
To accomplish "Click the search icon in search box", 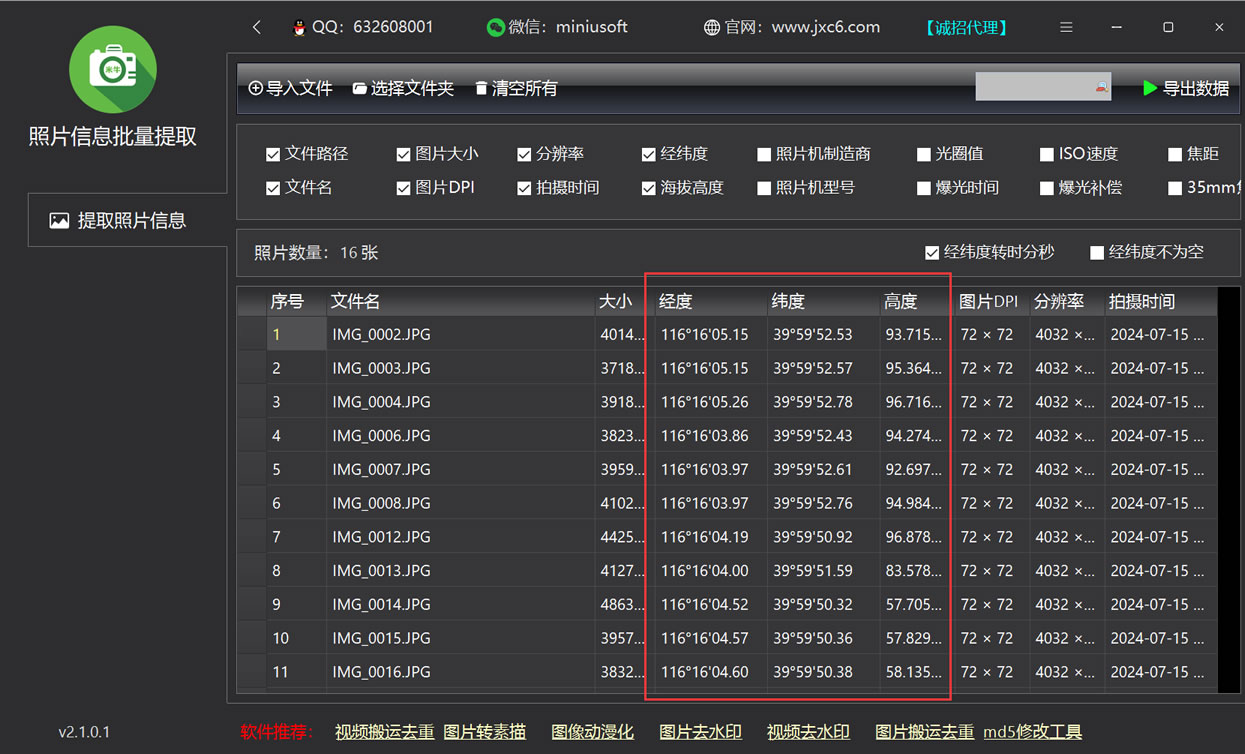I will pos(1101,88).
